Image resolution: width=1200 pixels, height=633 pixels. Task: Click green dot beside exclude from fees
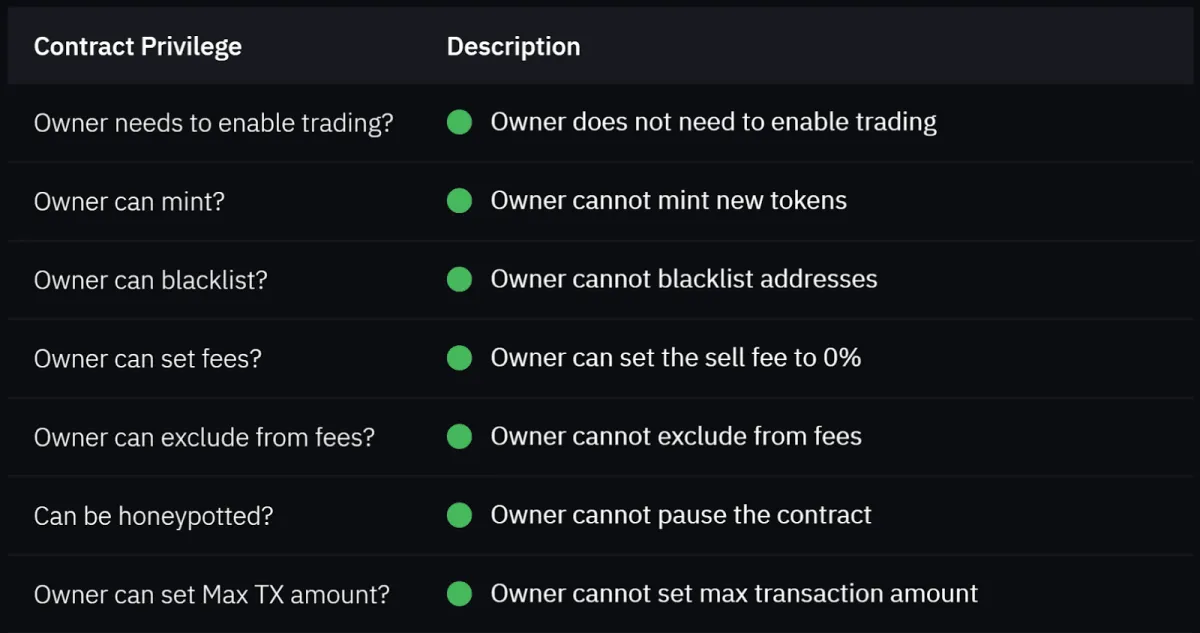click(459, 437)
